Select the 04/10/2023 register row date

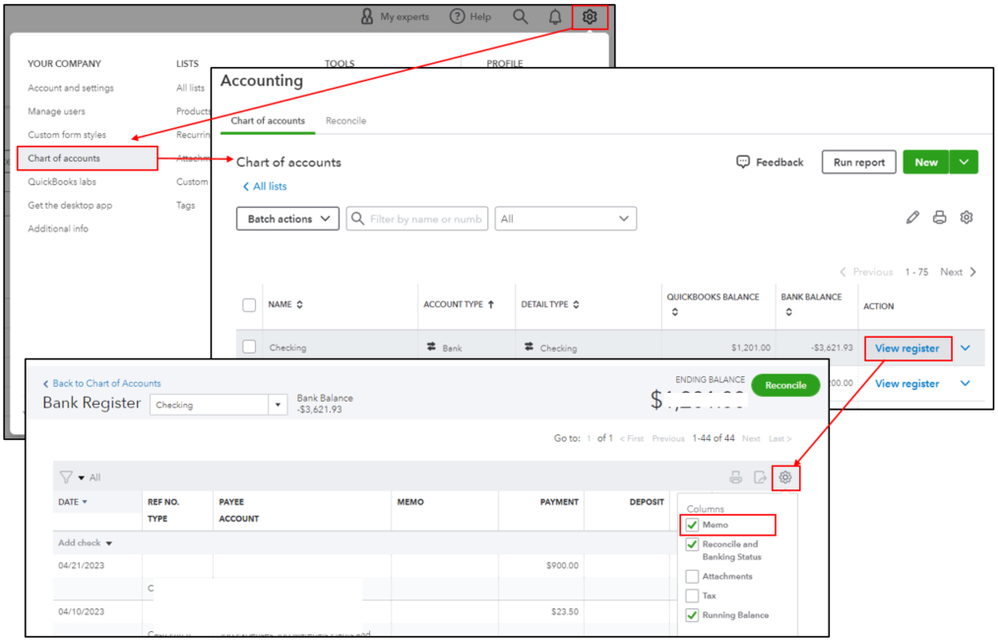tap(81, 612)
